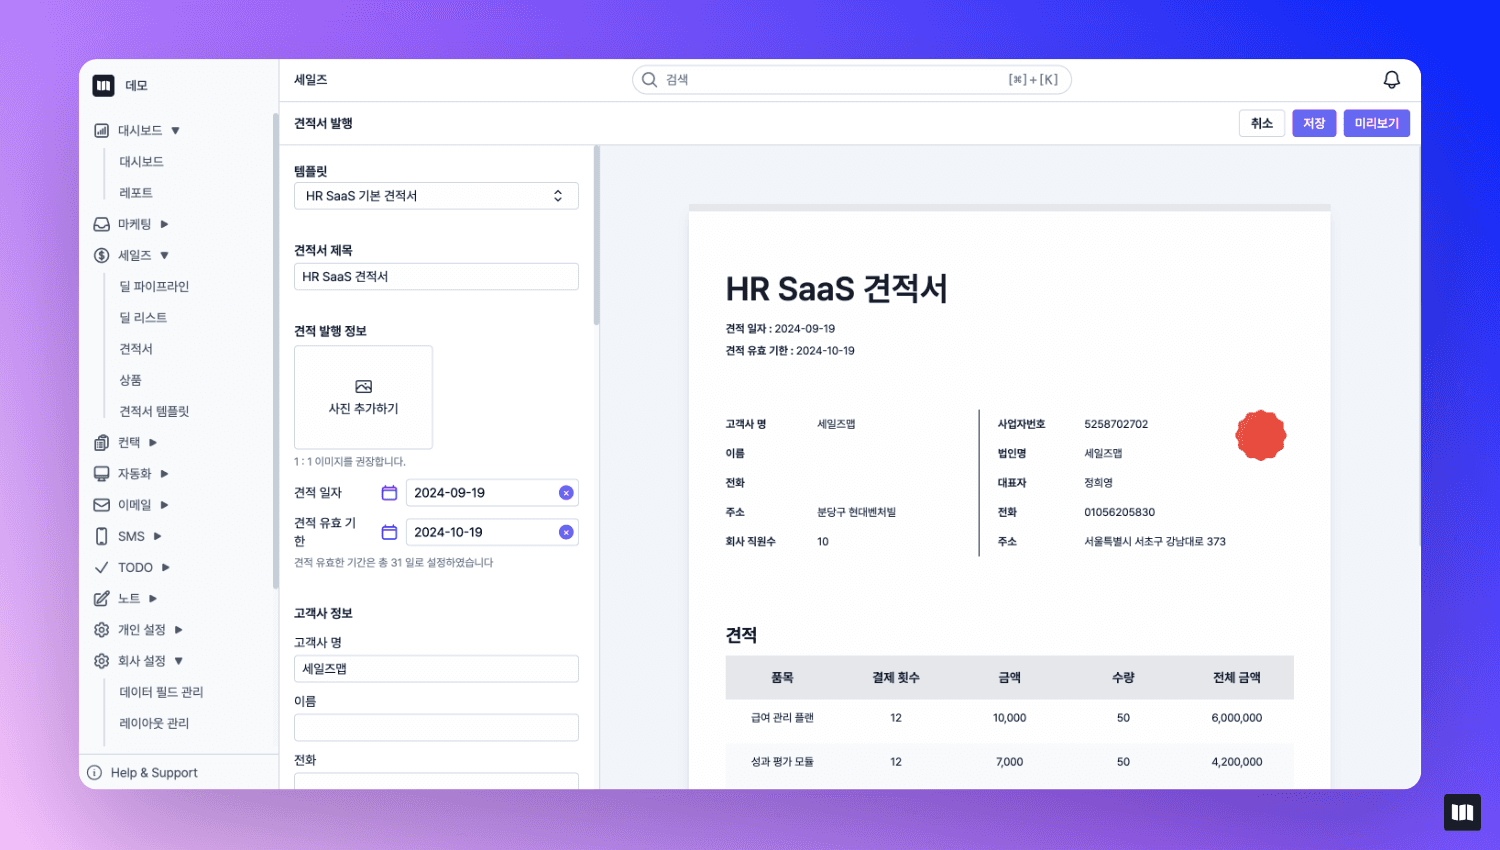The height and width of the screenshot is (850, 1500).
Task: Click the 컨택 contacts icon
Action: coord(101,442)
